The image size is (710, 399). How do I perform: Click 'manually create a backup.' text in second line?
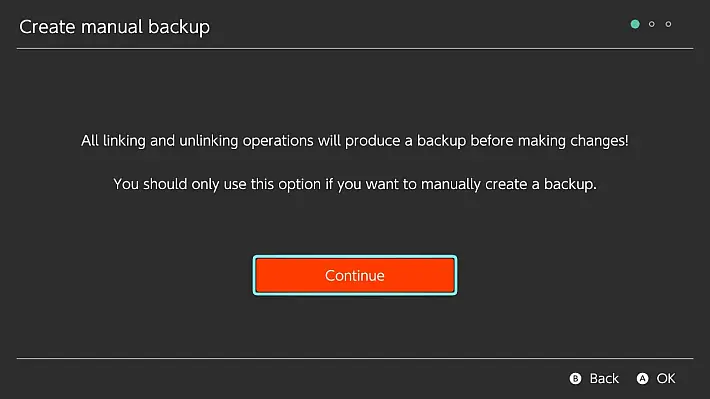509,184
